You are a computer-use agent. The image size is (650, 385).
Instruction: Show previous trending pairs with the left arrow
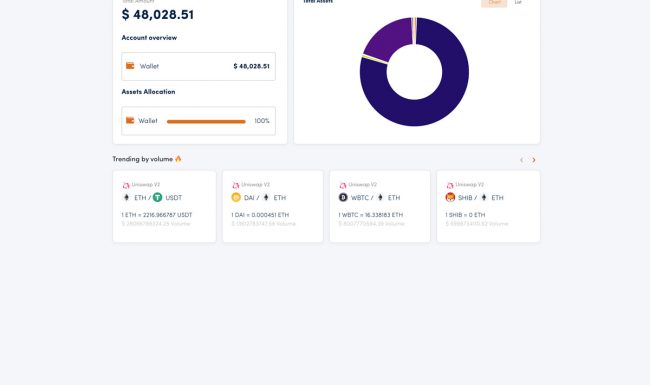[521, 160]
